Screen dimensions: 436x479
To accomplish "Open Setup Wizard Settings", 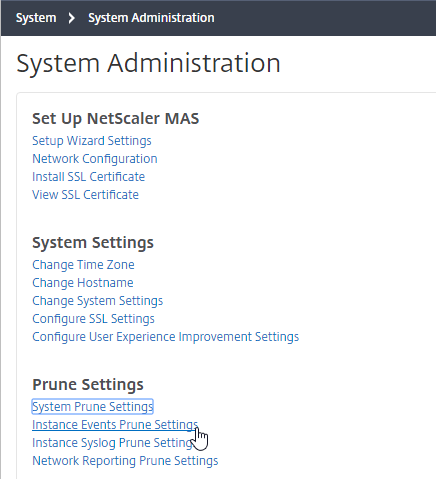I will [92, 141].
